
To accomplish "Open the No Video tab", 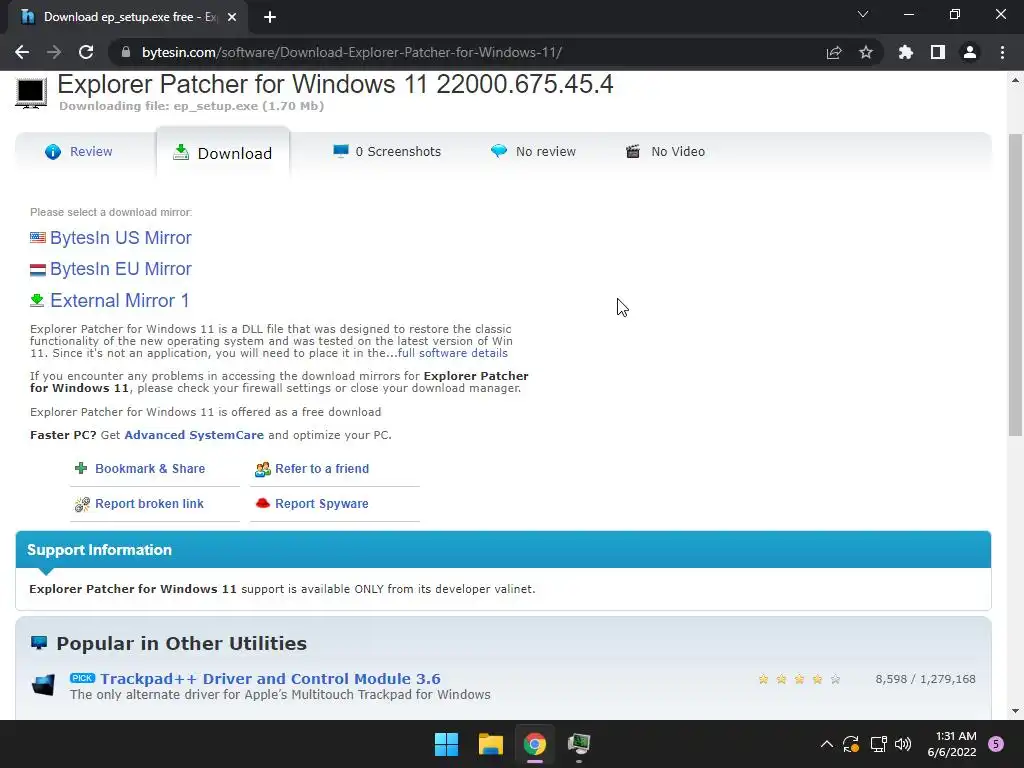I will click(x=665, y=152).
